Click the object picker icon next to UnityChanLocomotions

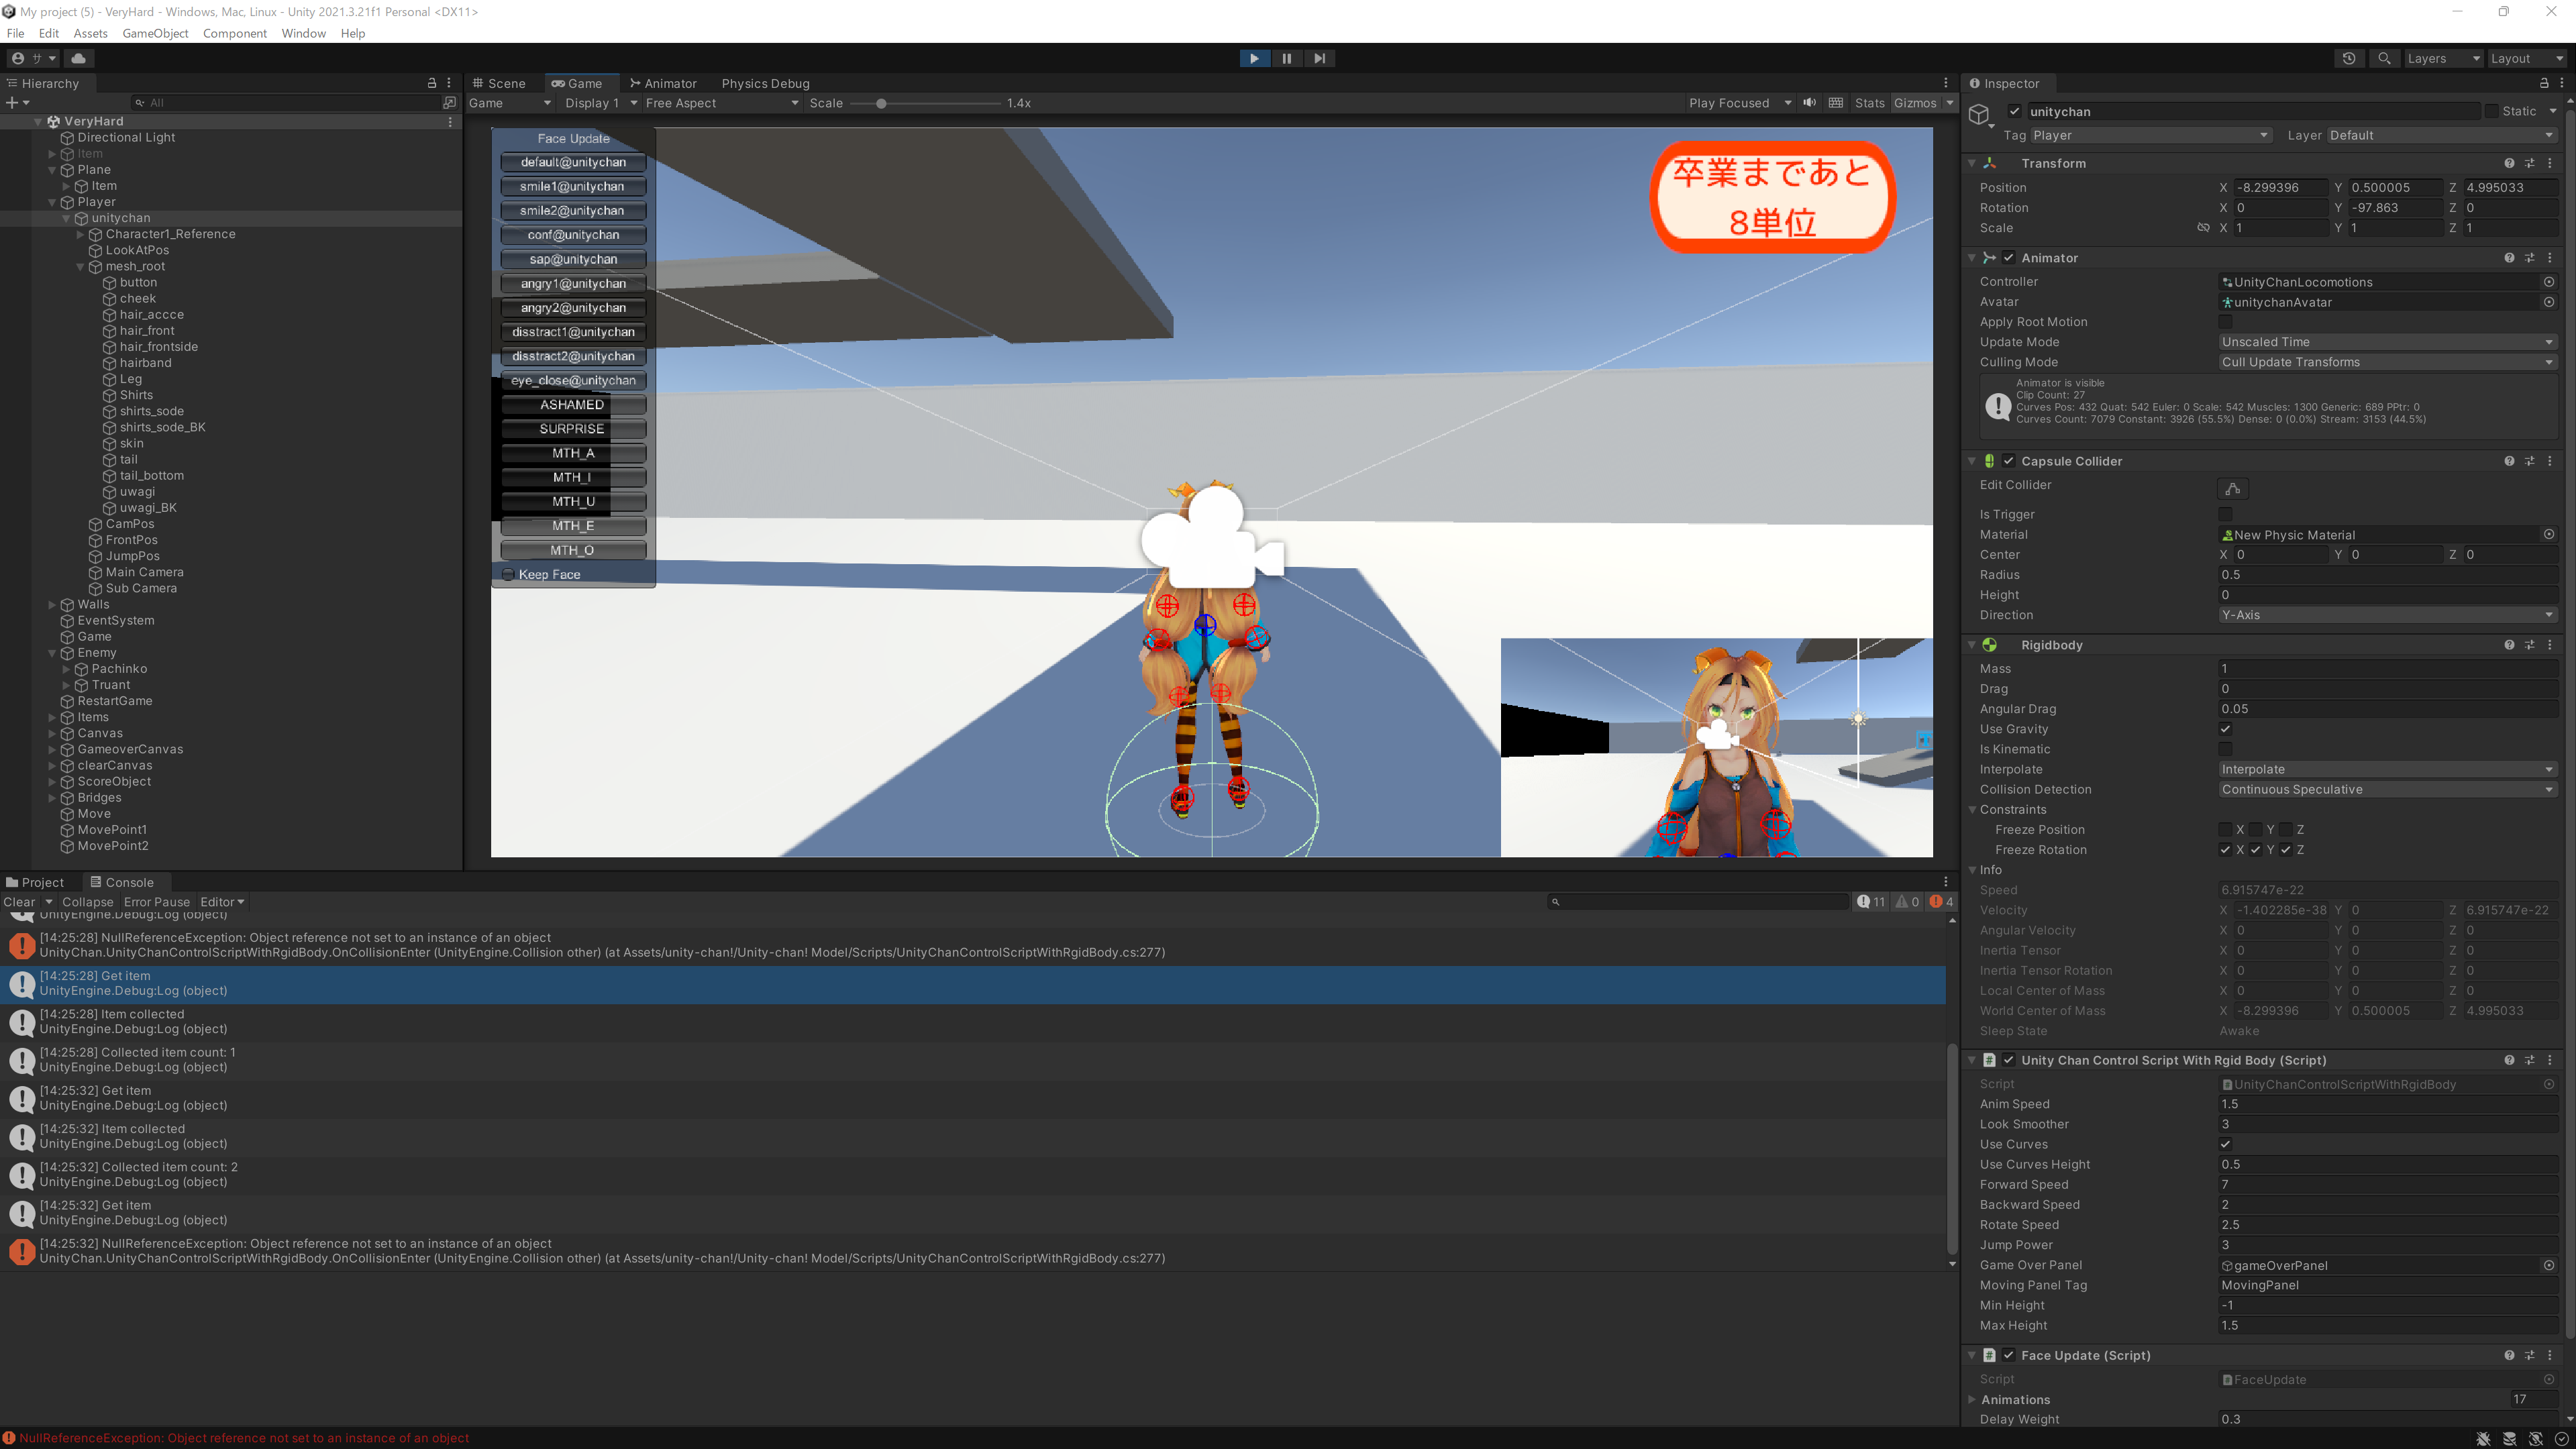pos(2548,282)
